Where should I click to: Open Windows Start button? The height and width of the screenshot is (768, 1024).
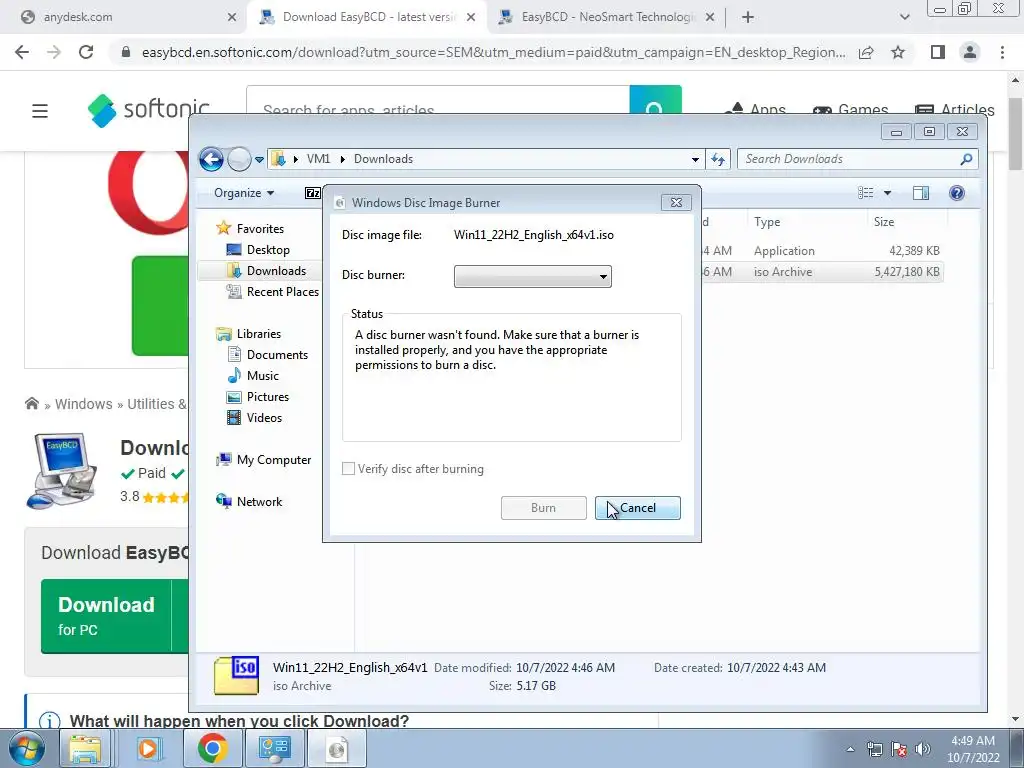26,748
